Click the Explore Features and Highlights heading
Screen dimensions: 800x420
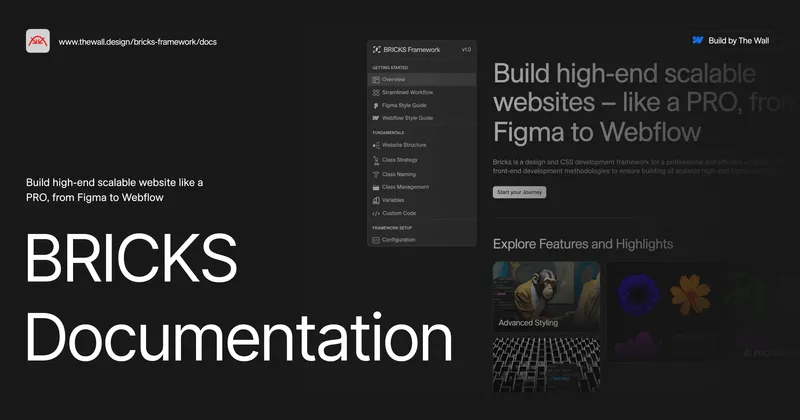point(583,244)
